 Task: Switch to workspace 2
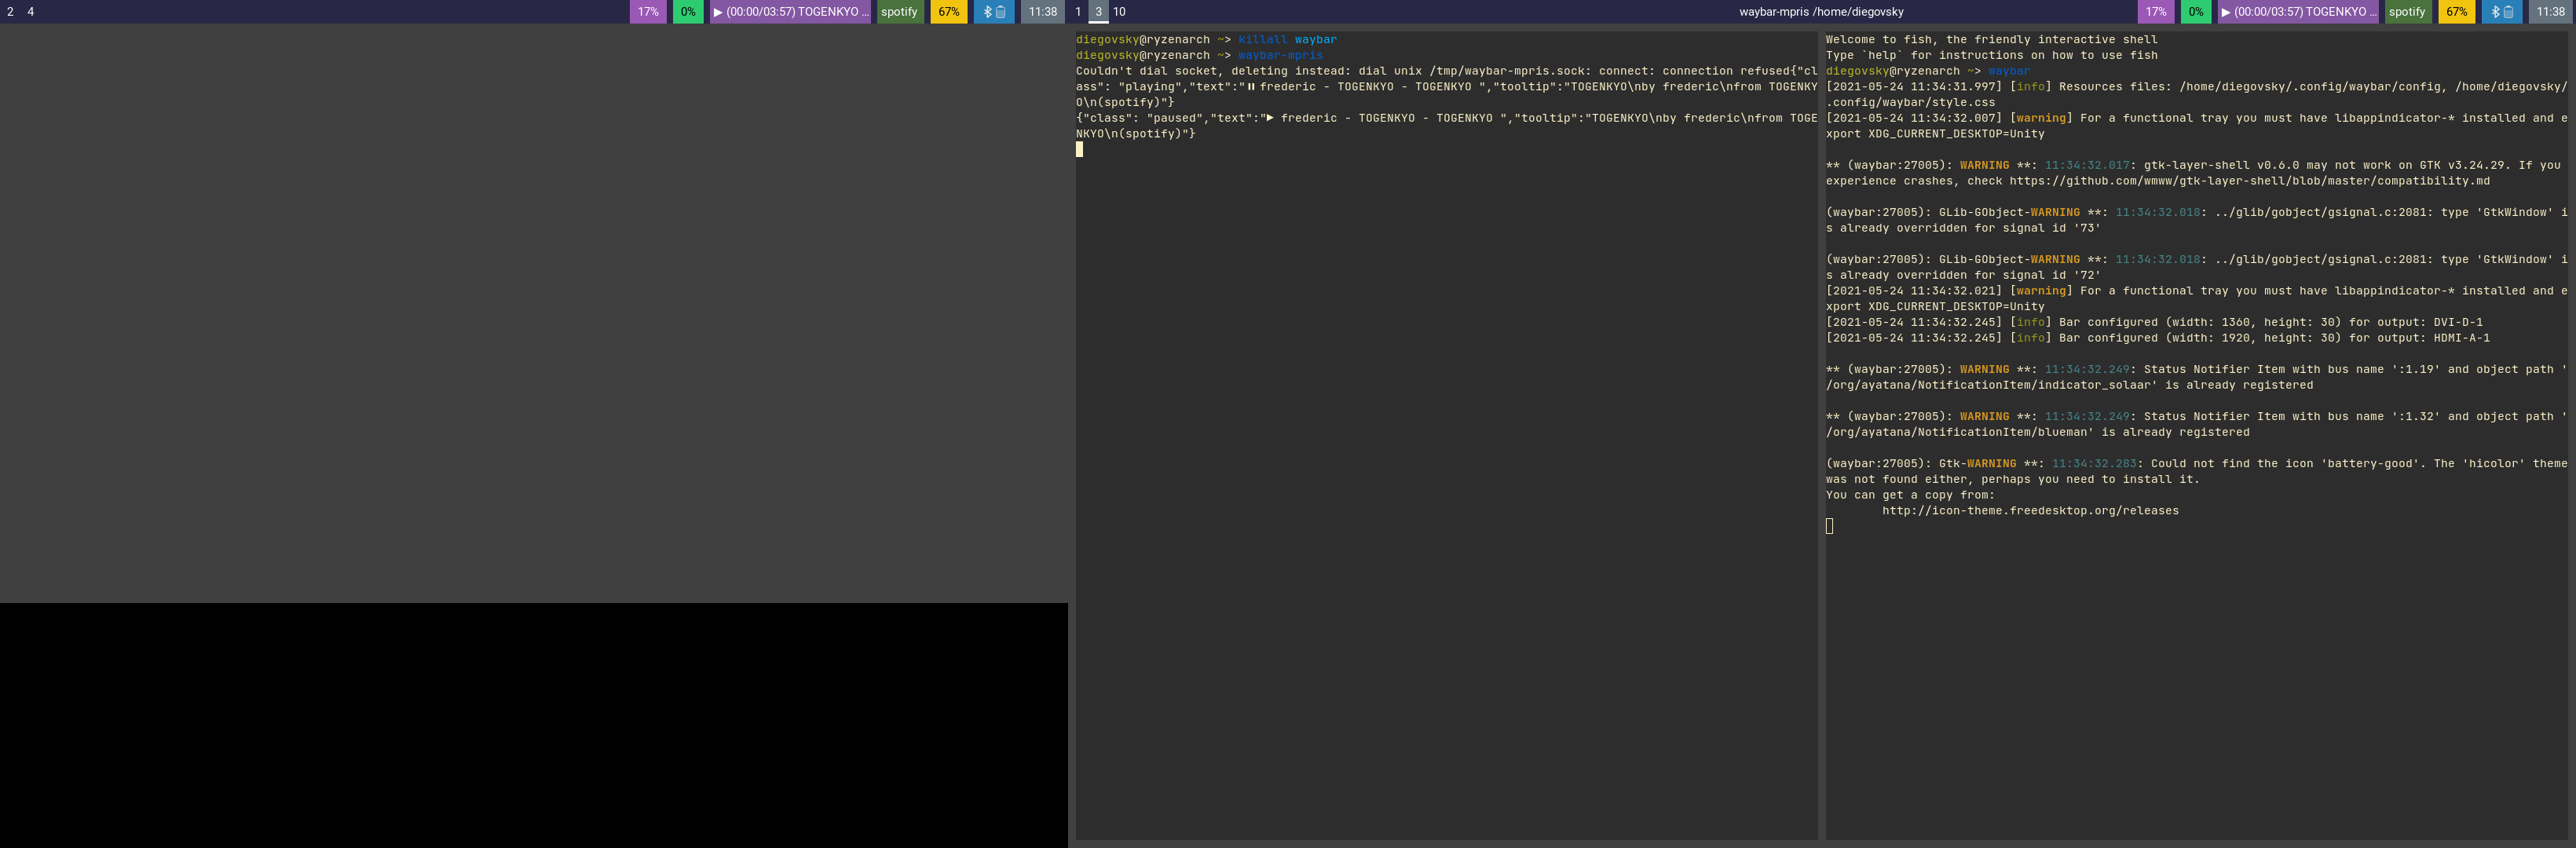[10, 12]
